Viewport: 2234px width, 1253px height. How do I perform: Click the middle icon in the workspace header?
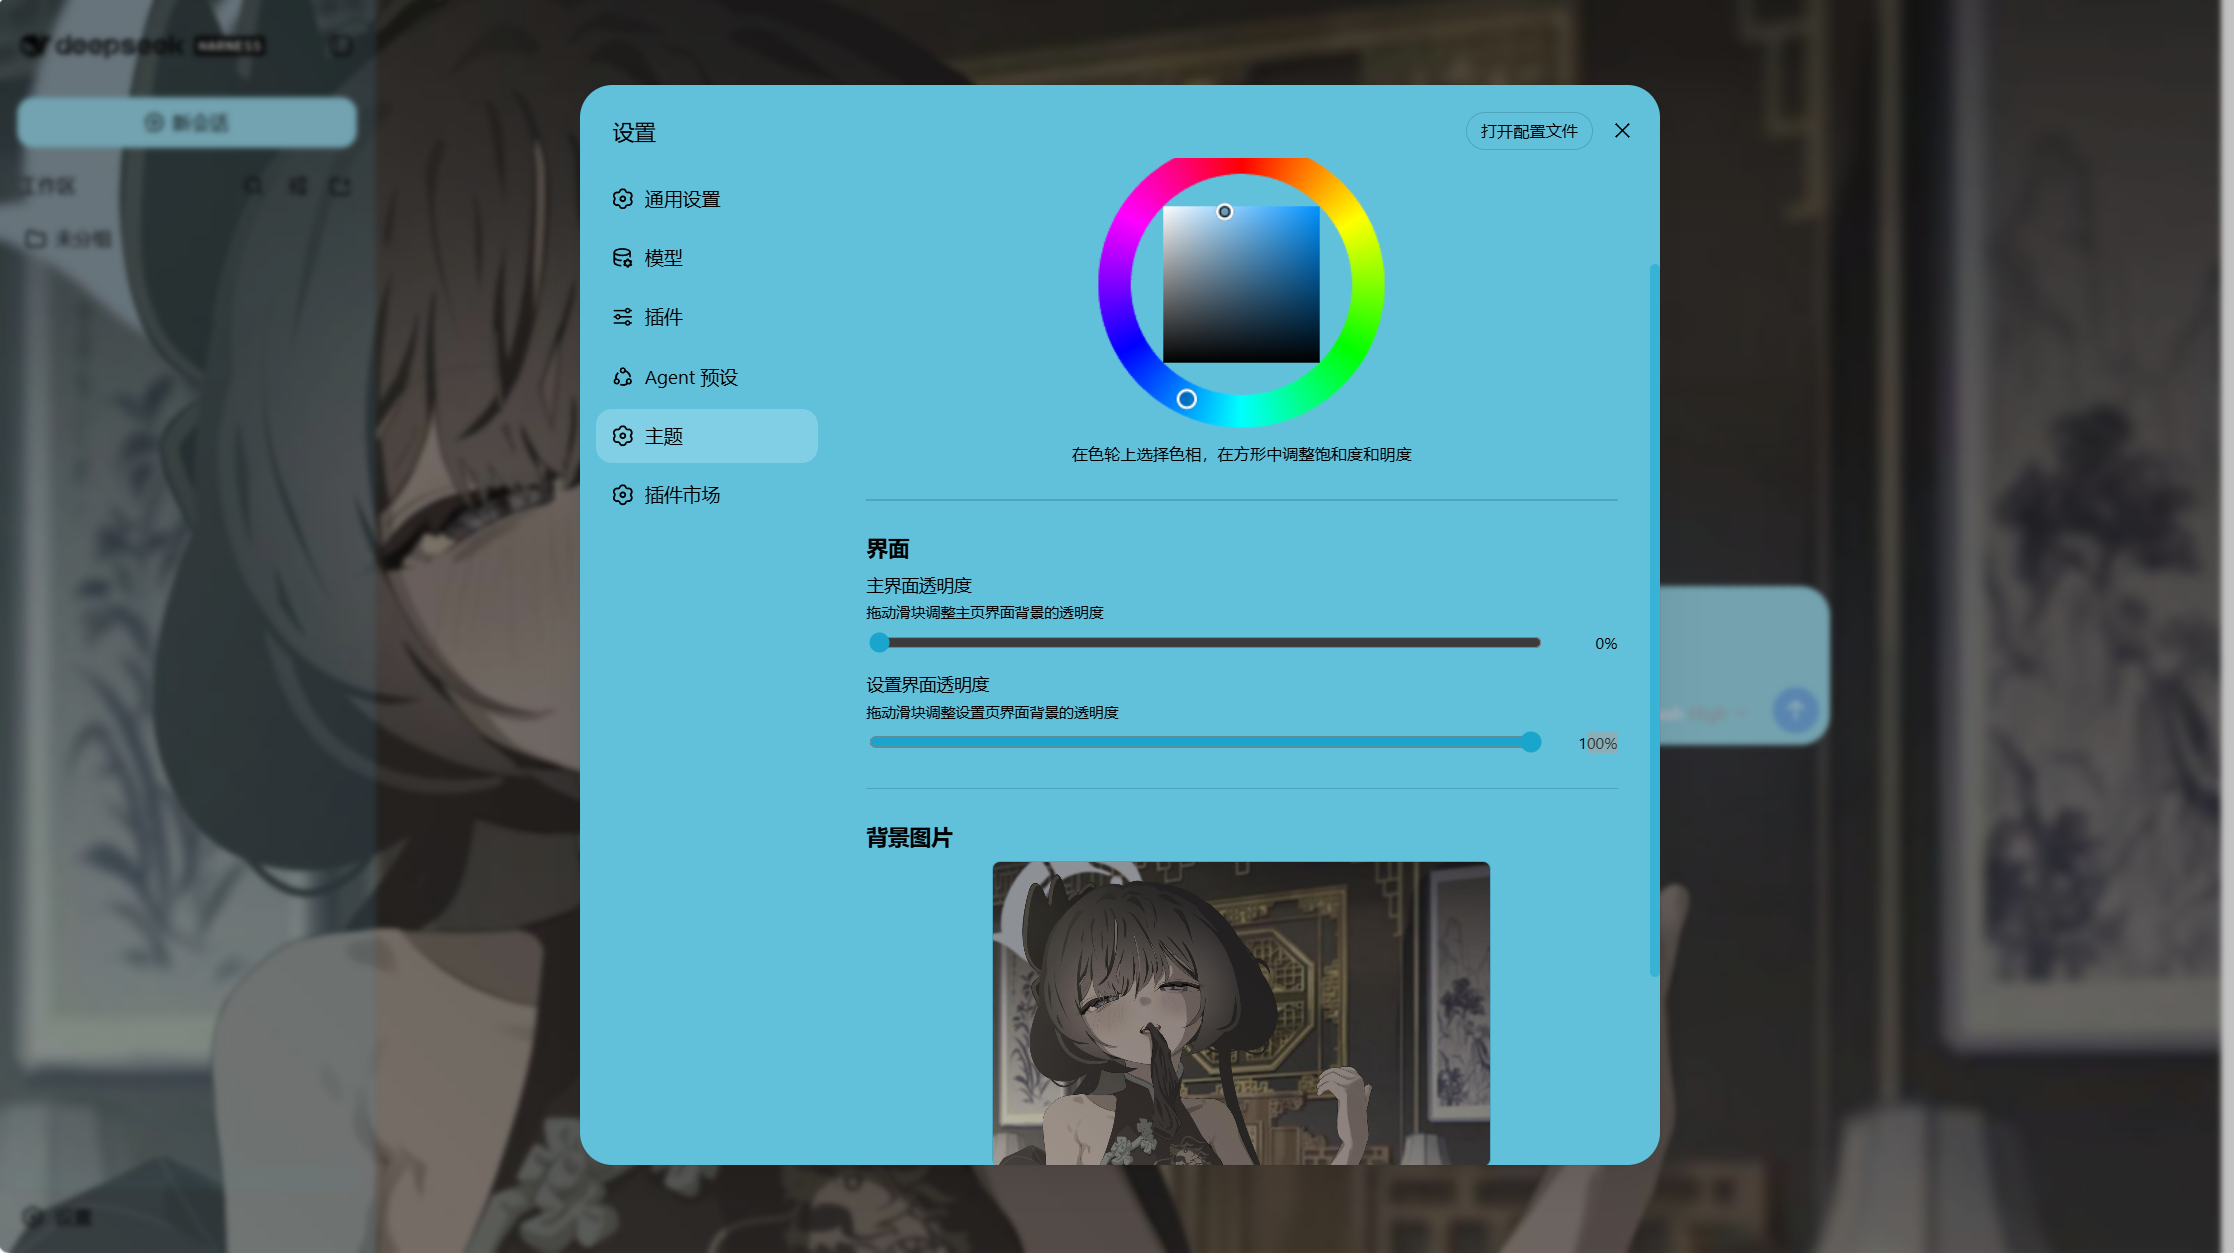click(x=297, y=186)
